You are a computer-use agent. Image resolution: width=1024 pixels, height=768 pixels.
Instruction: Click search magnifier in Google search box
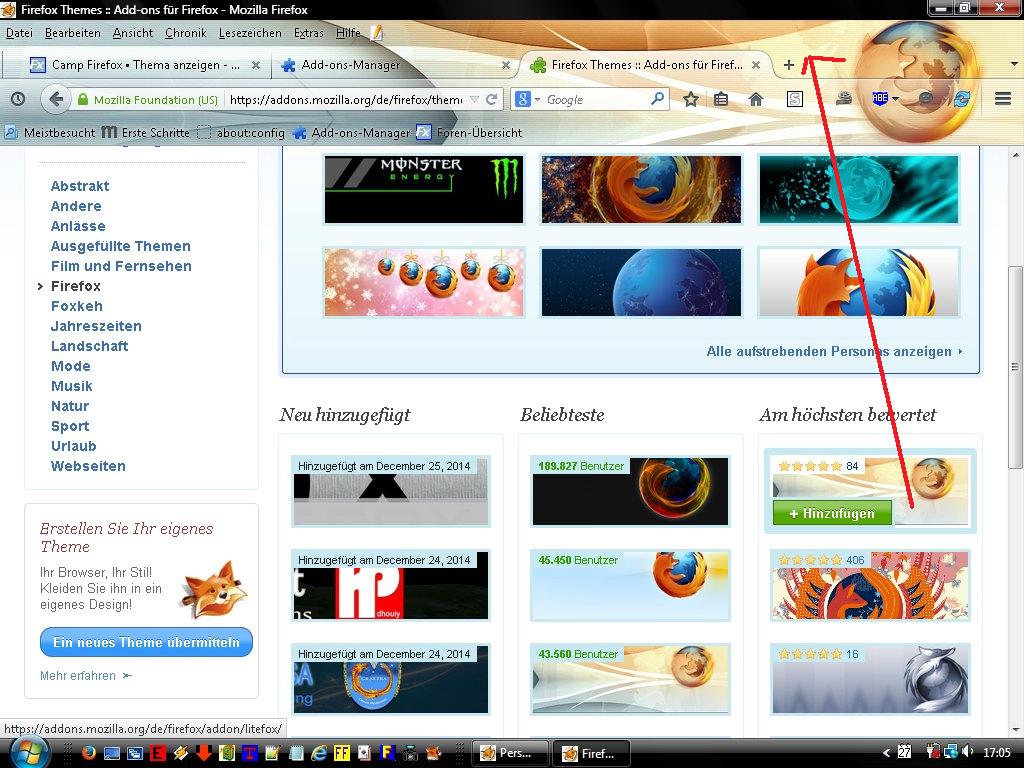(x=658, y=99)
